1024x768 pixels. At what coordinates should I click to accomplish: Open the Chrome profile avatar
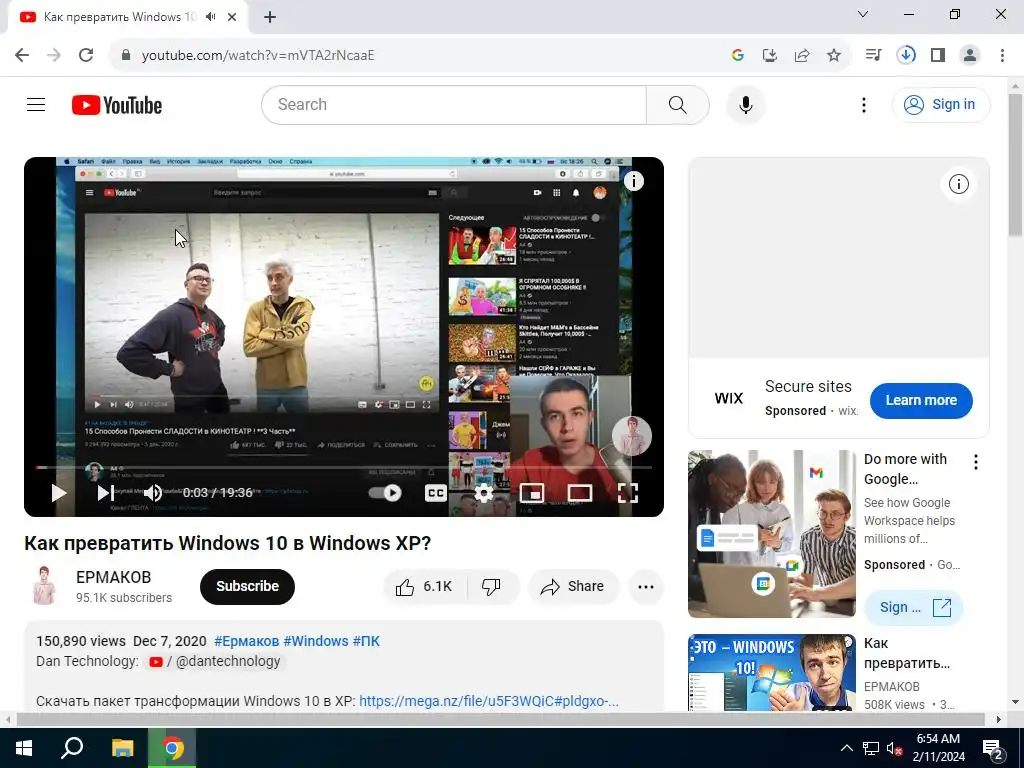[x=970, y=55]
